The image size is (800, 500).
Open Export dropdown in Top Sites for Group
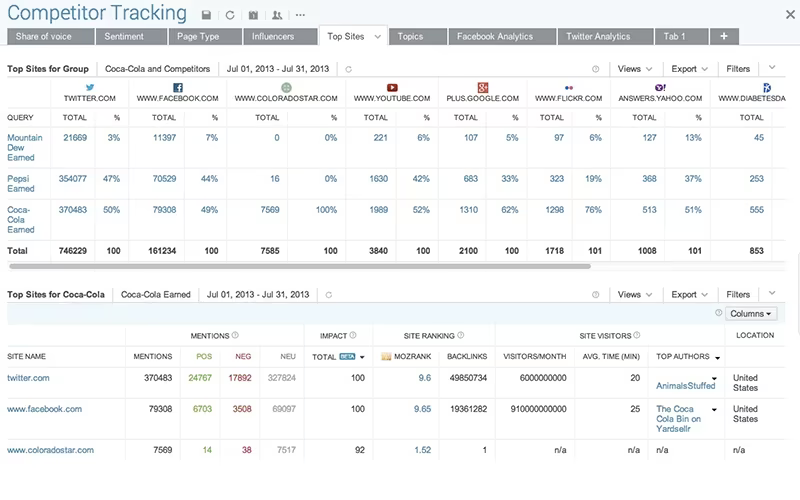coord(689,69)
